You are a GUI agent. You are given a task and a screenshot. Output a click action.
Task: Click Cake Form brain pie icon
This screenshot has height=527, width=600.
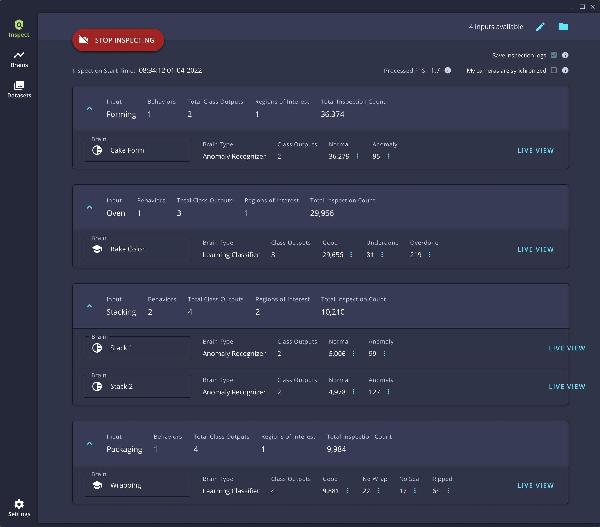(97, 150)
